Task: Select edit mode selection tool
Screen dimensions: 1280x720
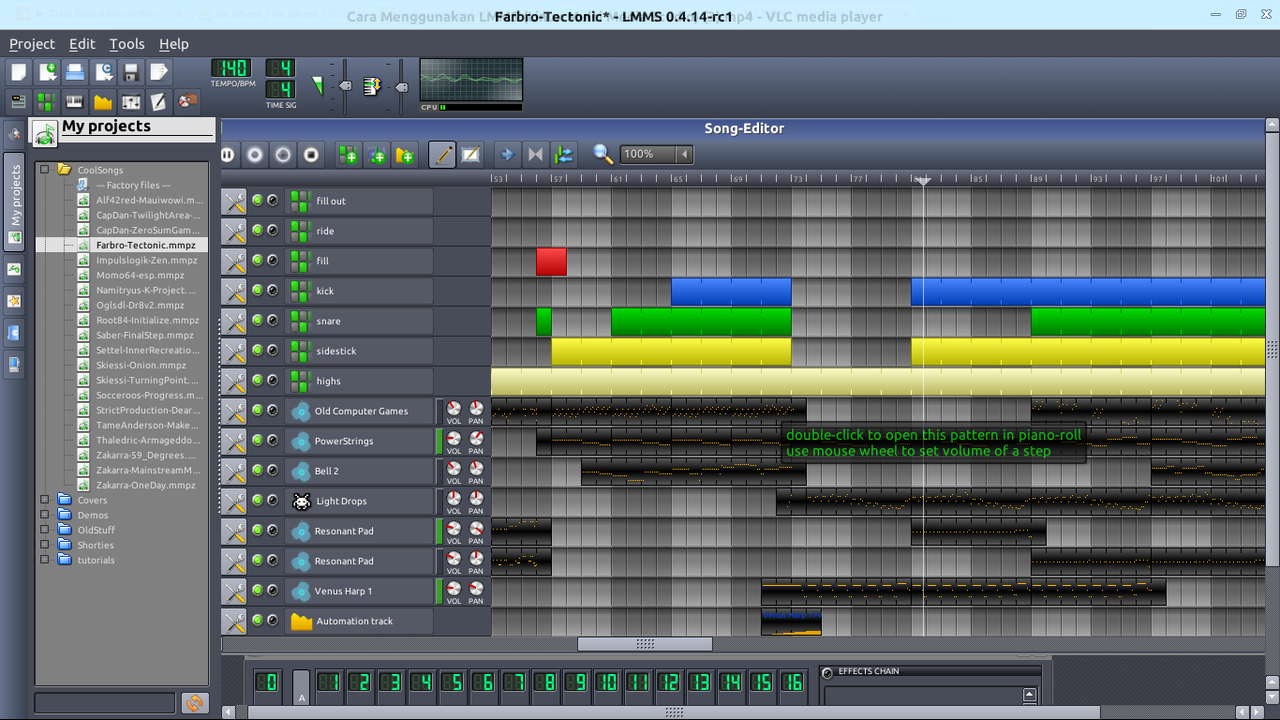Action: (x=470, y=155)
